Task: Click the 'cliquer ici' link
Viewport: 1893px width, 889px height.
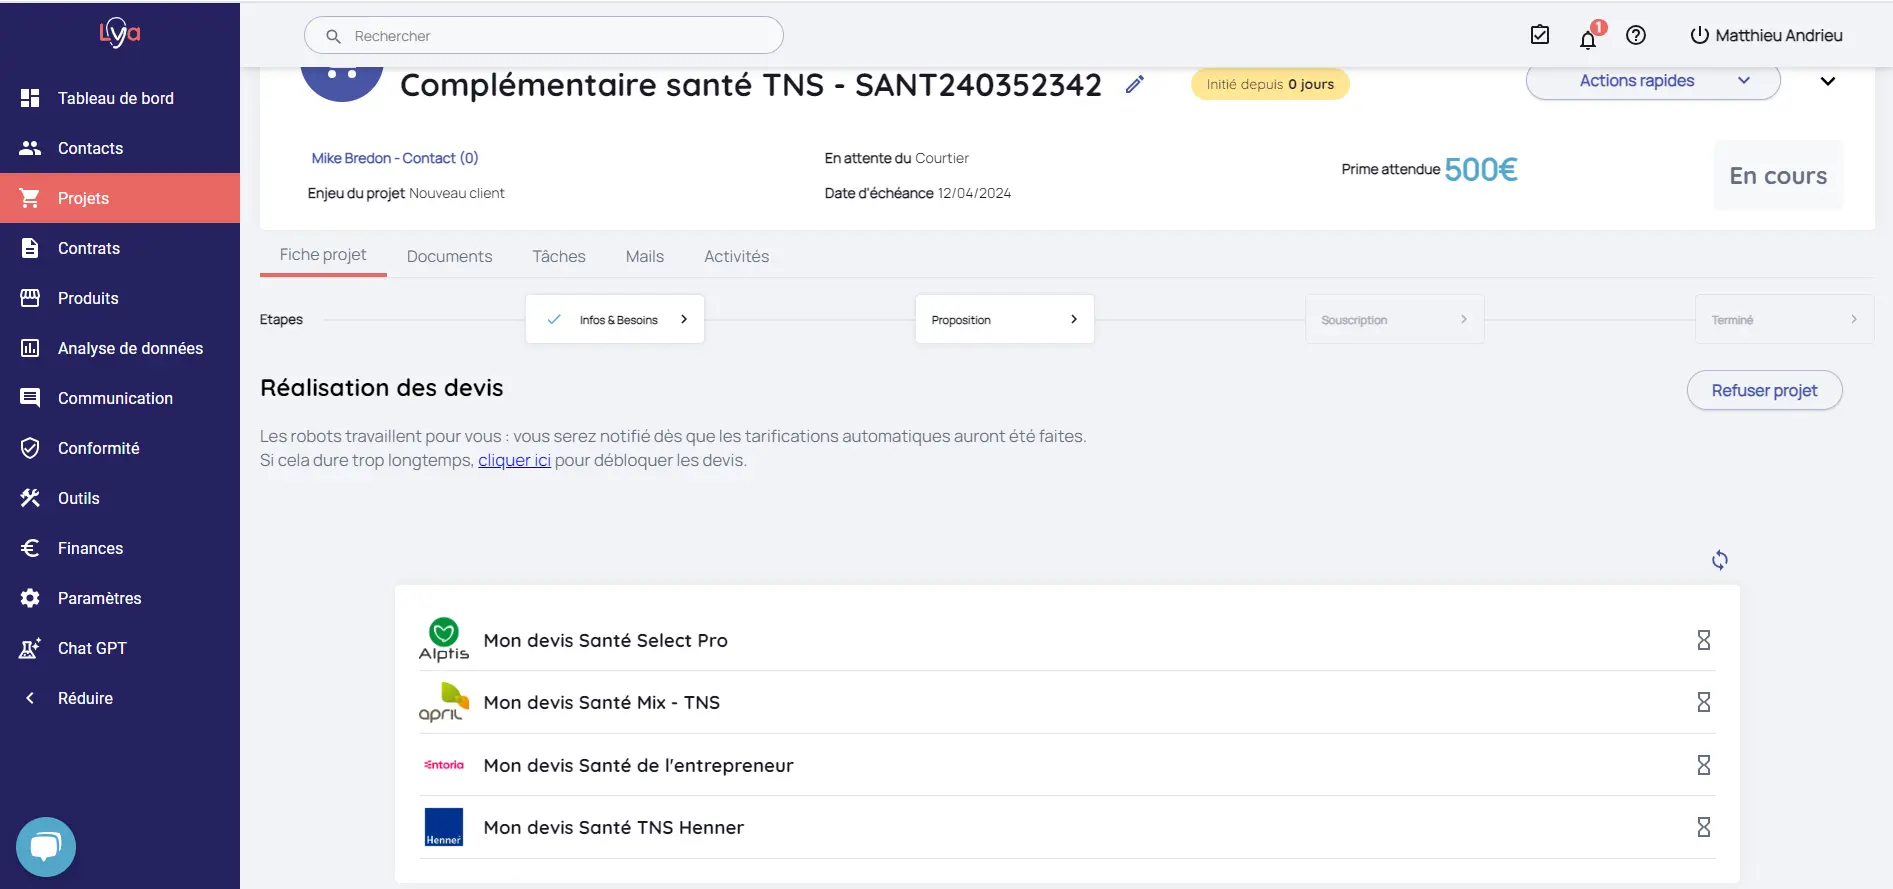Action: pyautogui.click(x=514, y=461)
